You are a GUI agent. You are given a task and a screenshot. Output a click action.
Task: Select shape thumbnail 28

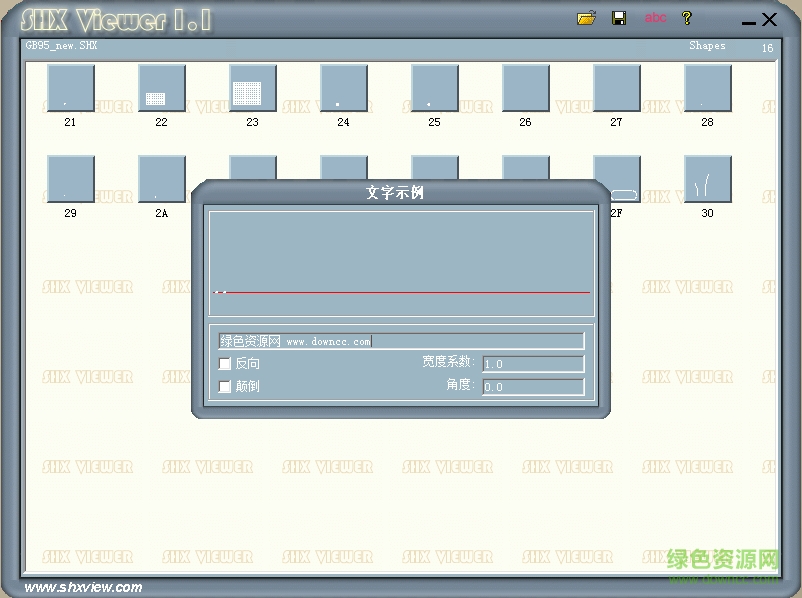[707, 89]
